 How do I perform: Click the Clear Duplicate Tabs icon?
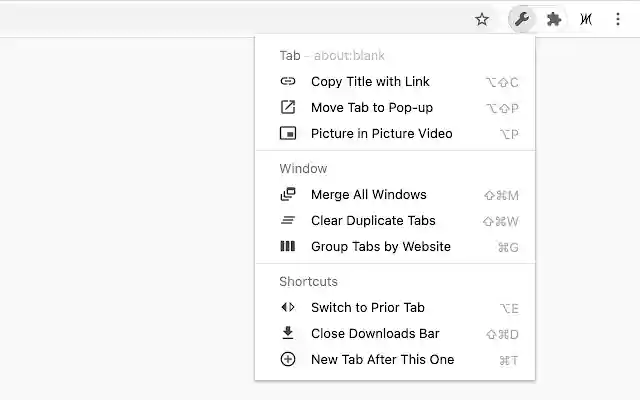(x=288, y=221)
